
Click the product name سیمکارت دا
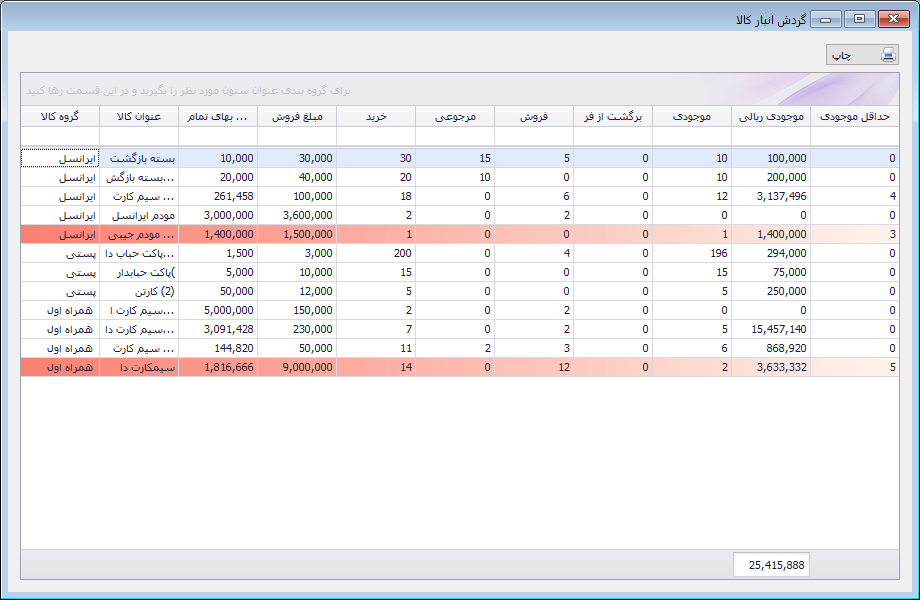click(x=139, y=367)
